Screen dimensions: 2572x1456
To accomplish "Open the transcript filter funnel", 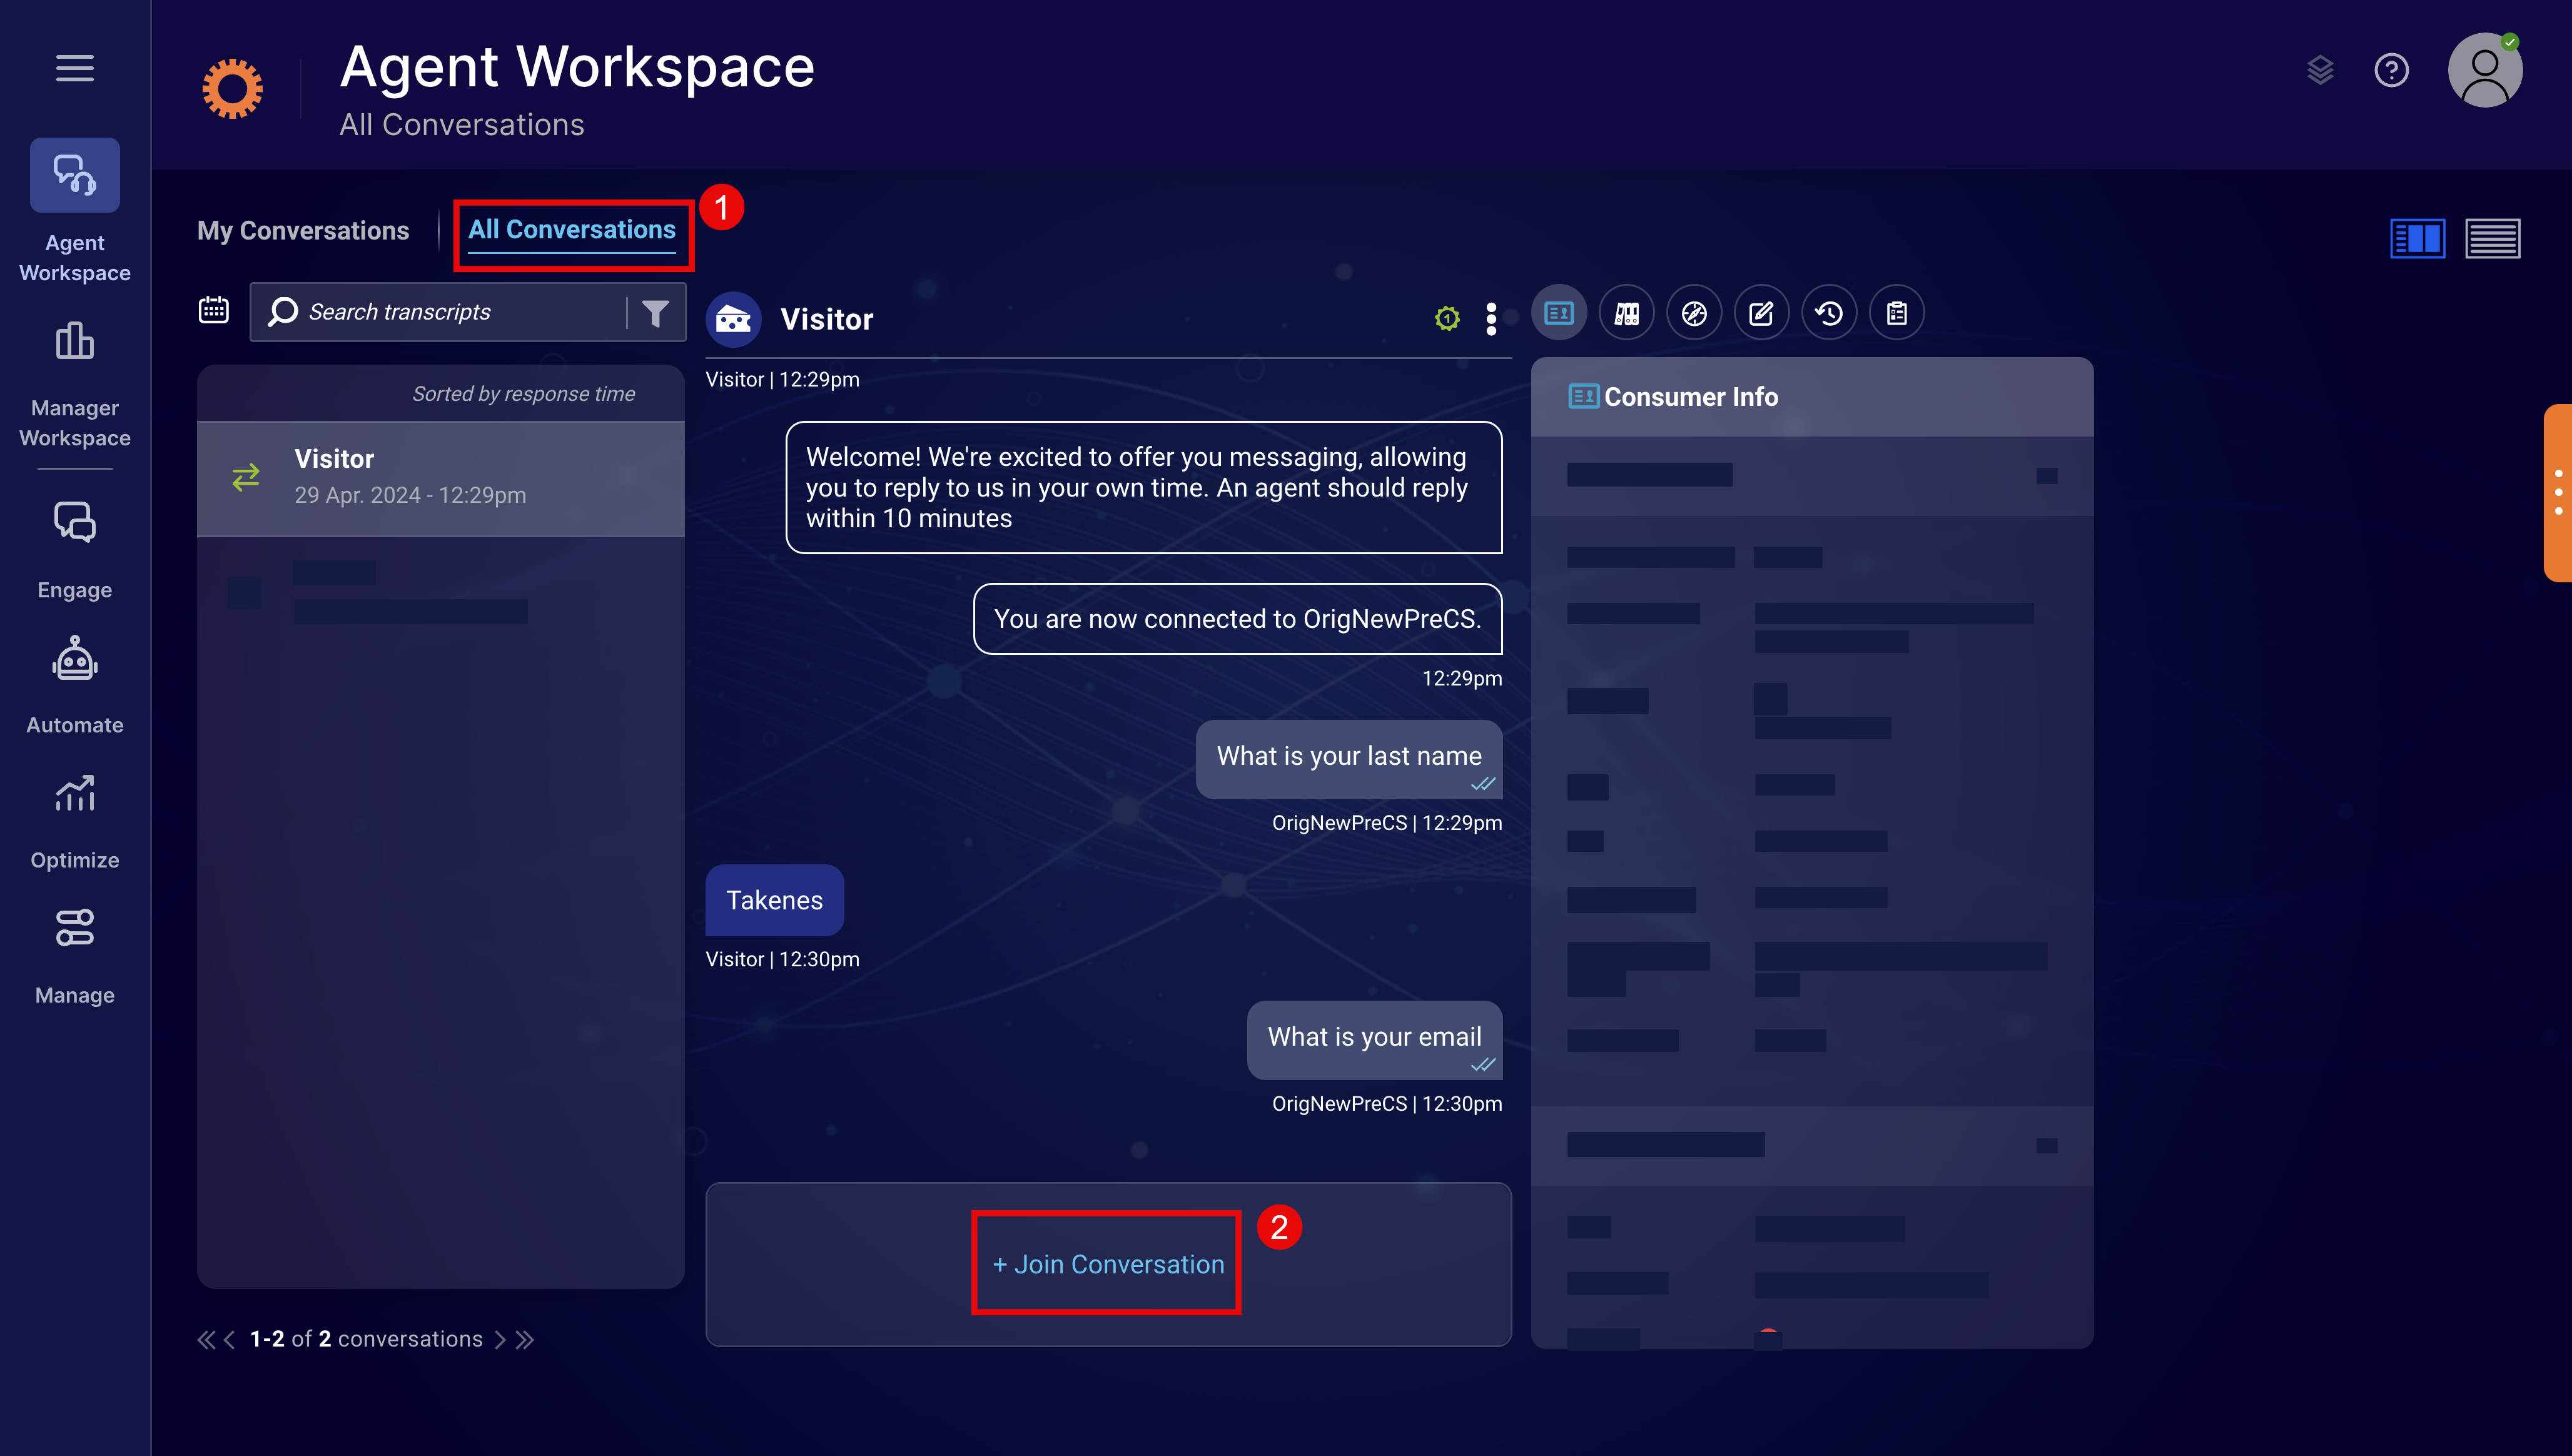I will tap(655, 313).
